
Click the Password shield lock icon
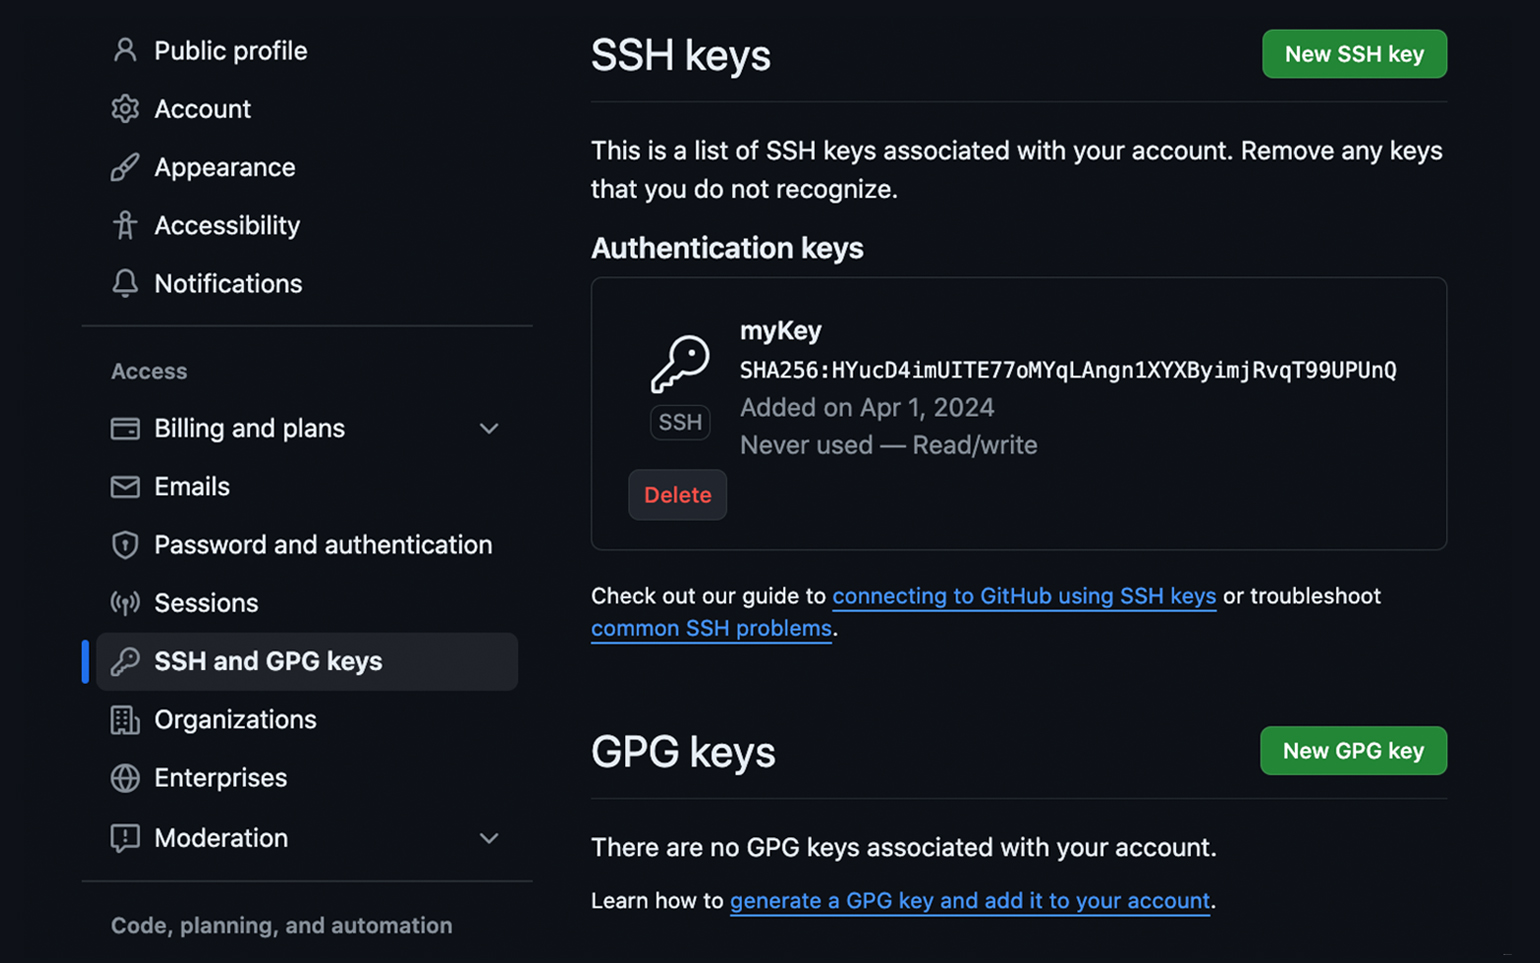125,545
